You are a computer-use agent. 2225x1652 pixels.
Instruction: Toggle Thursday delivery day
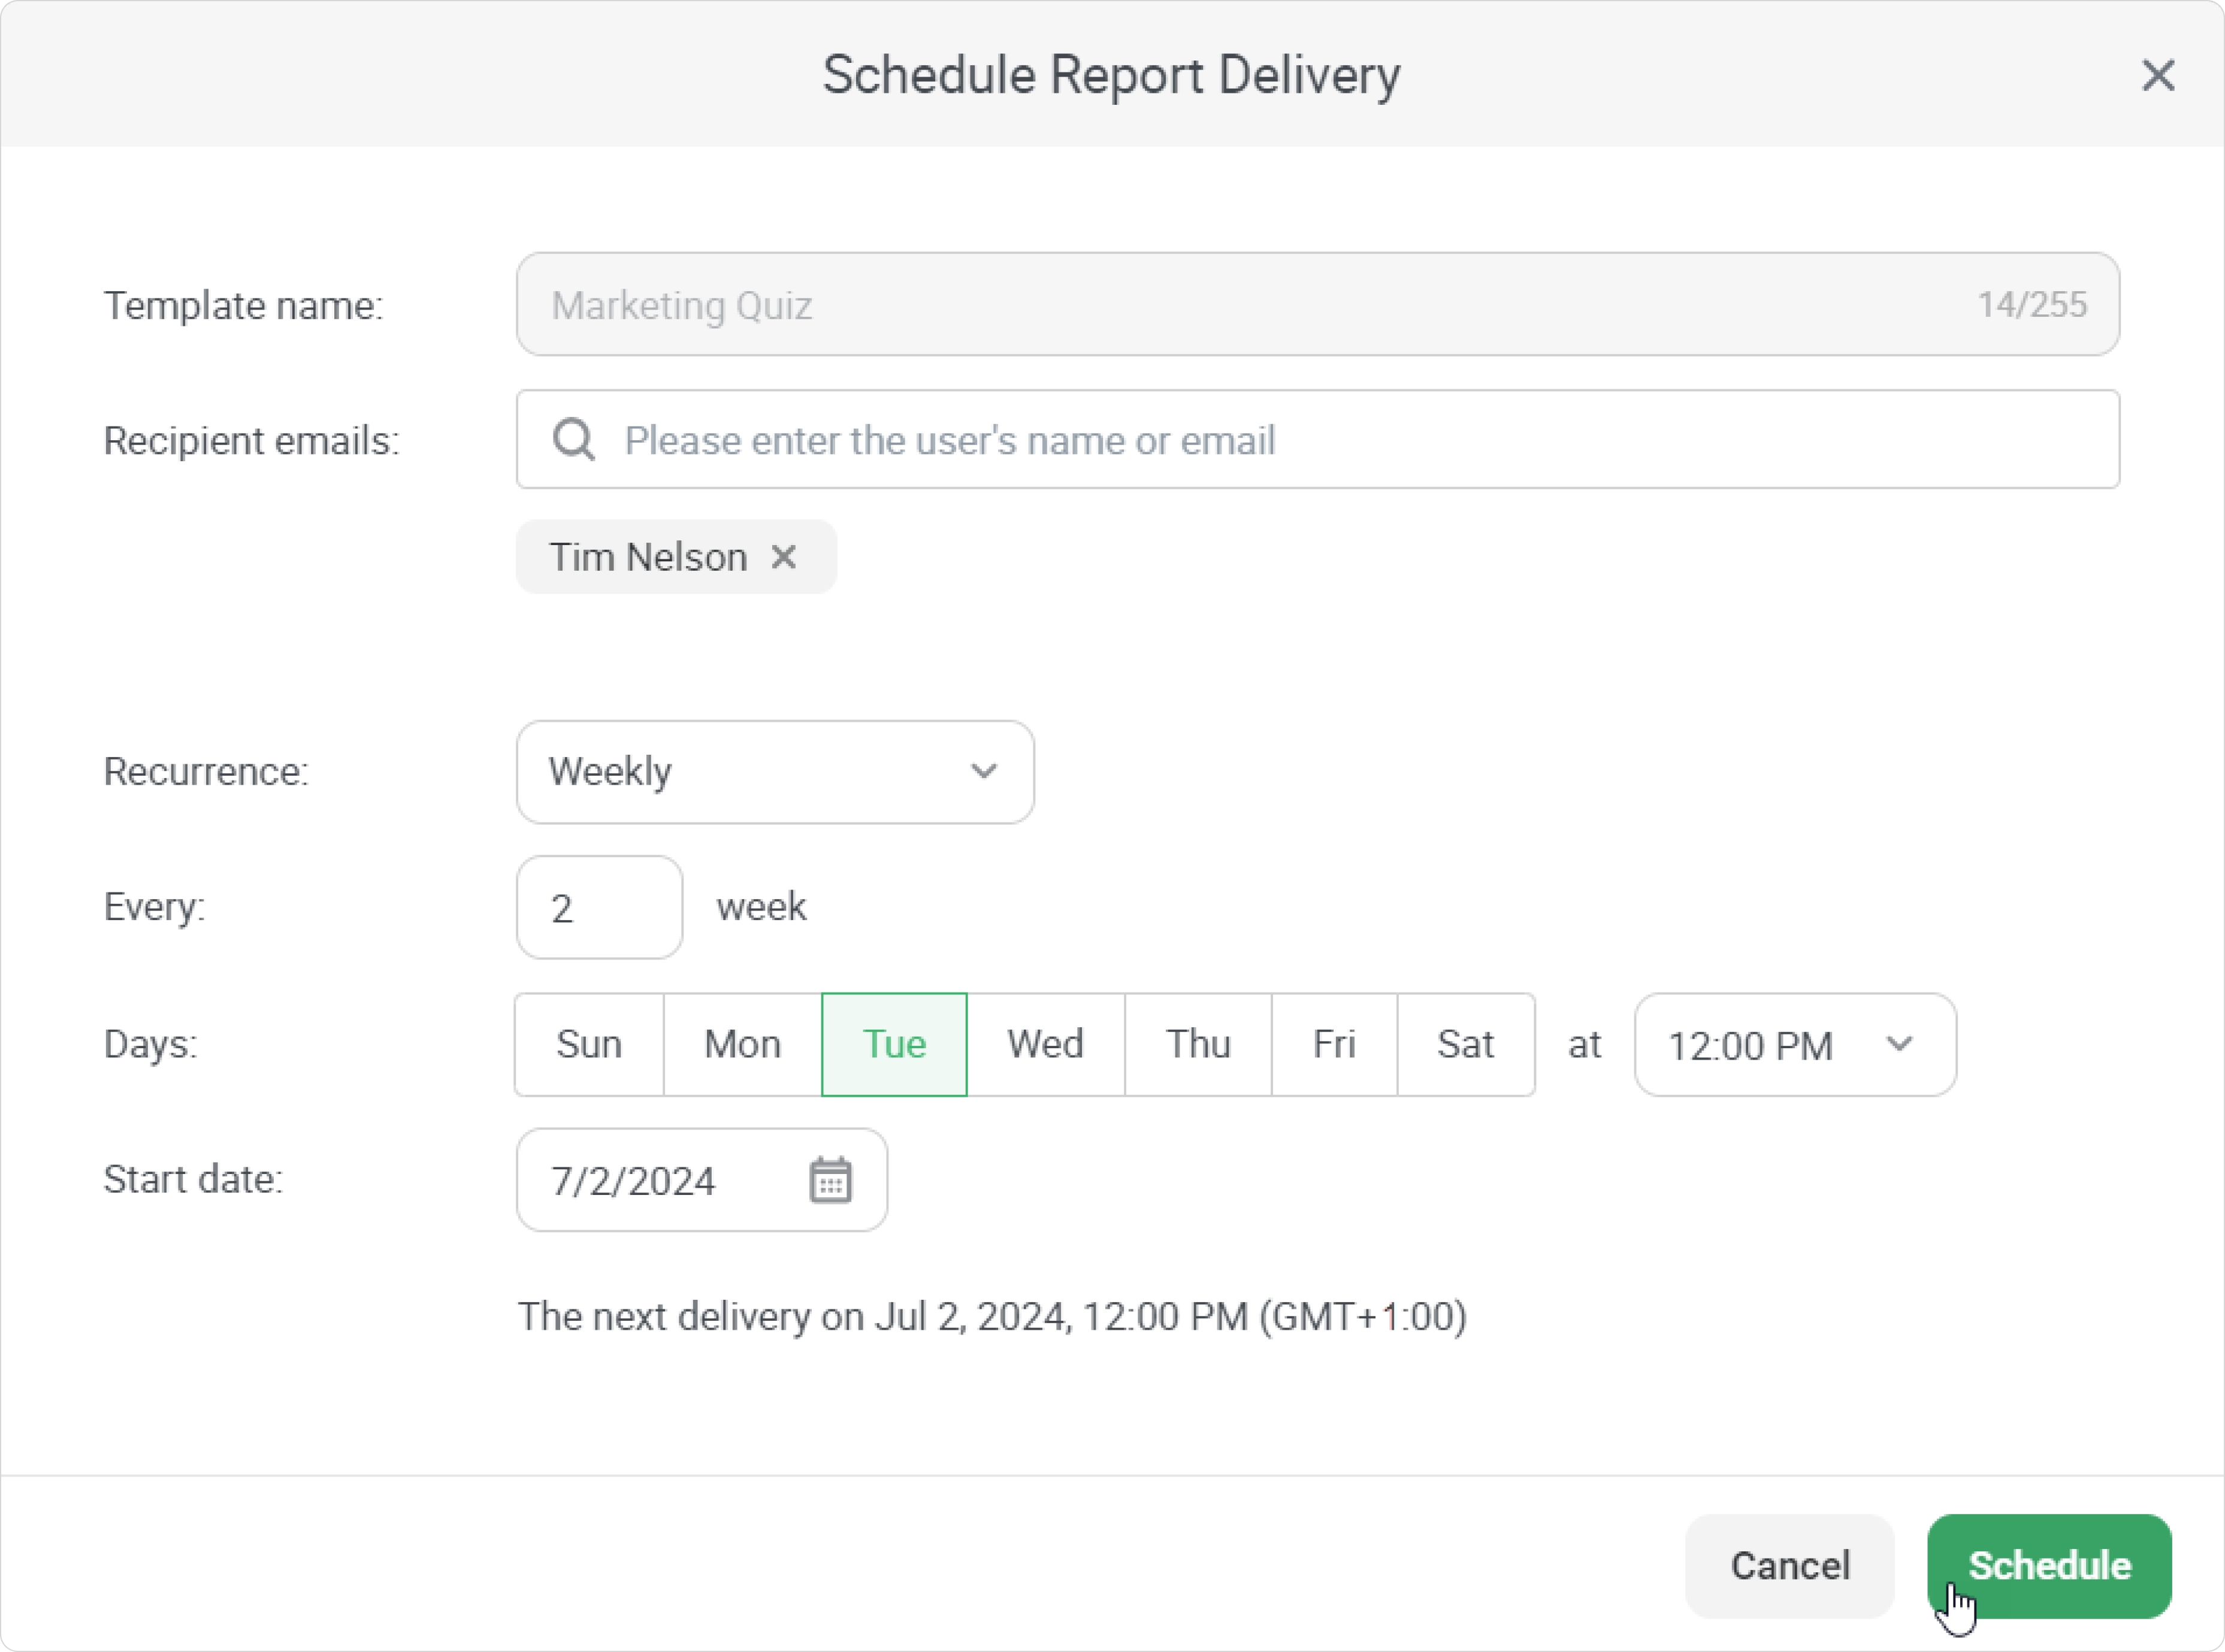[x=1198, y=1044]
